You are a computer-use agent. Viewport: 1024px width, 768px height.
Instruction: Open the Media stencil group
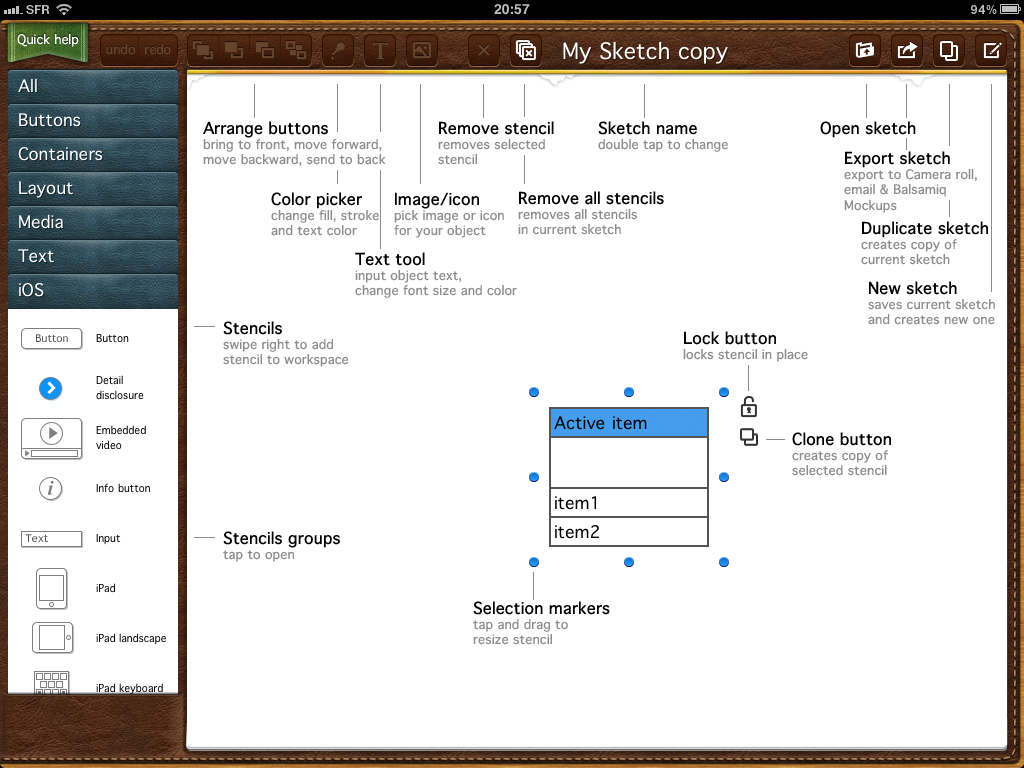(x=92, y=222)
